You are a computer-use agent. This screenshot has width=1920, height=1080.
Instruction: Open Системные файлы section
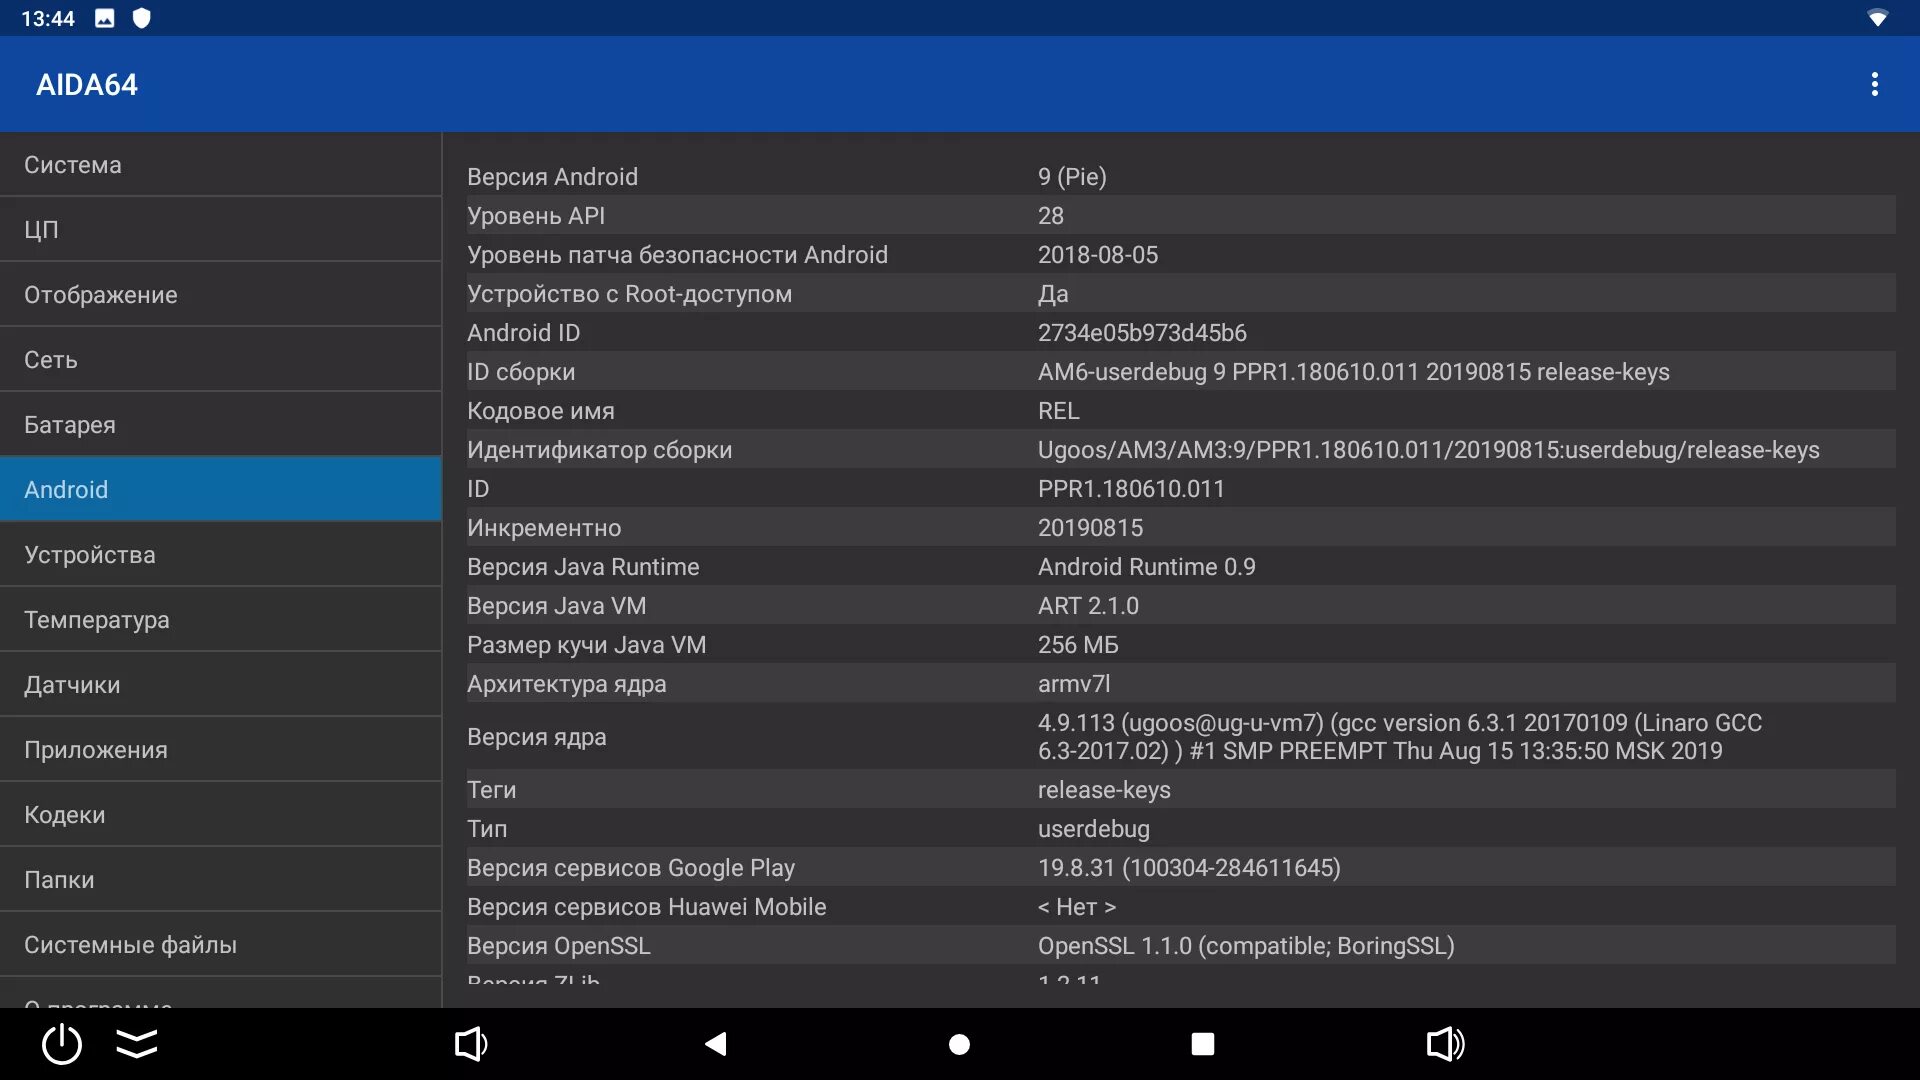point(220,945)
